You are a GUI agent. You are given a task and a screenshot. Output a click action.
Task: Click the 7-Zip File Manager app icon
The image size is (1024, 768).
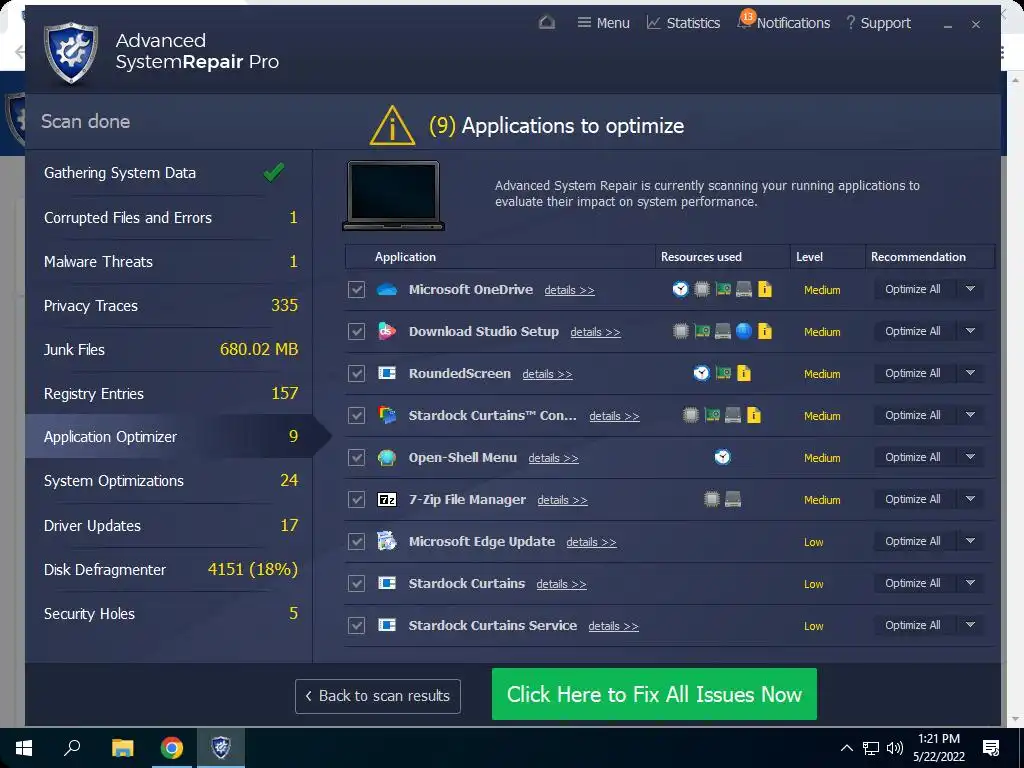tap(387, 500)
